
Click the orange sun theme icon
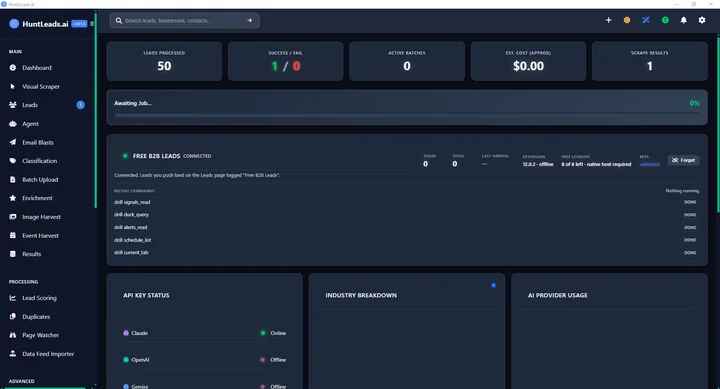pyautogui.click(x=627, y=20)
